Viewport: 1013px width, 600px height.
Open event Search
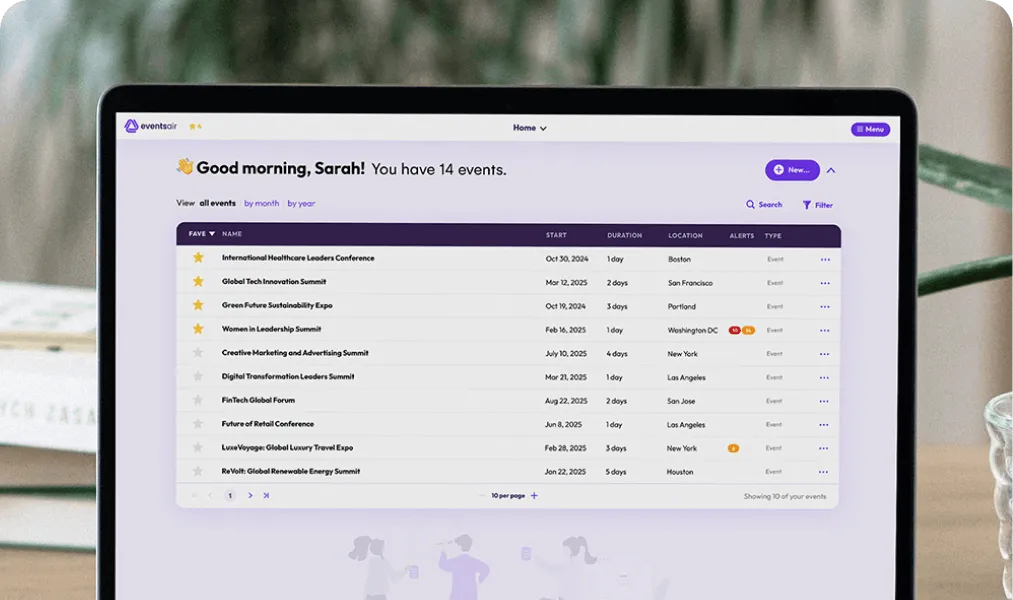coord(764,204)
